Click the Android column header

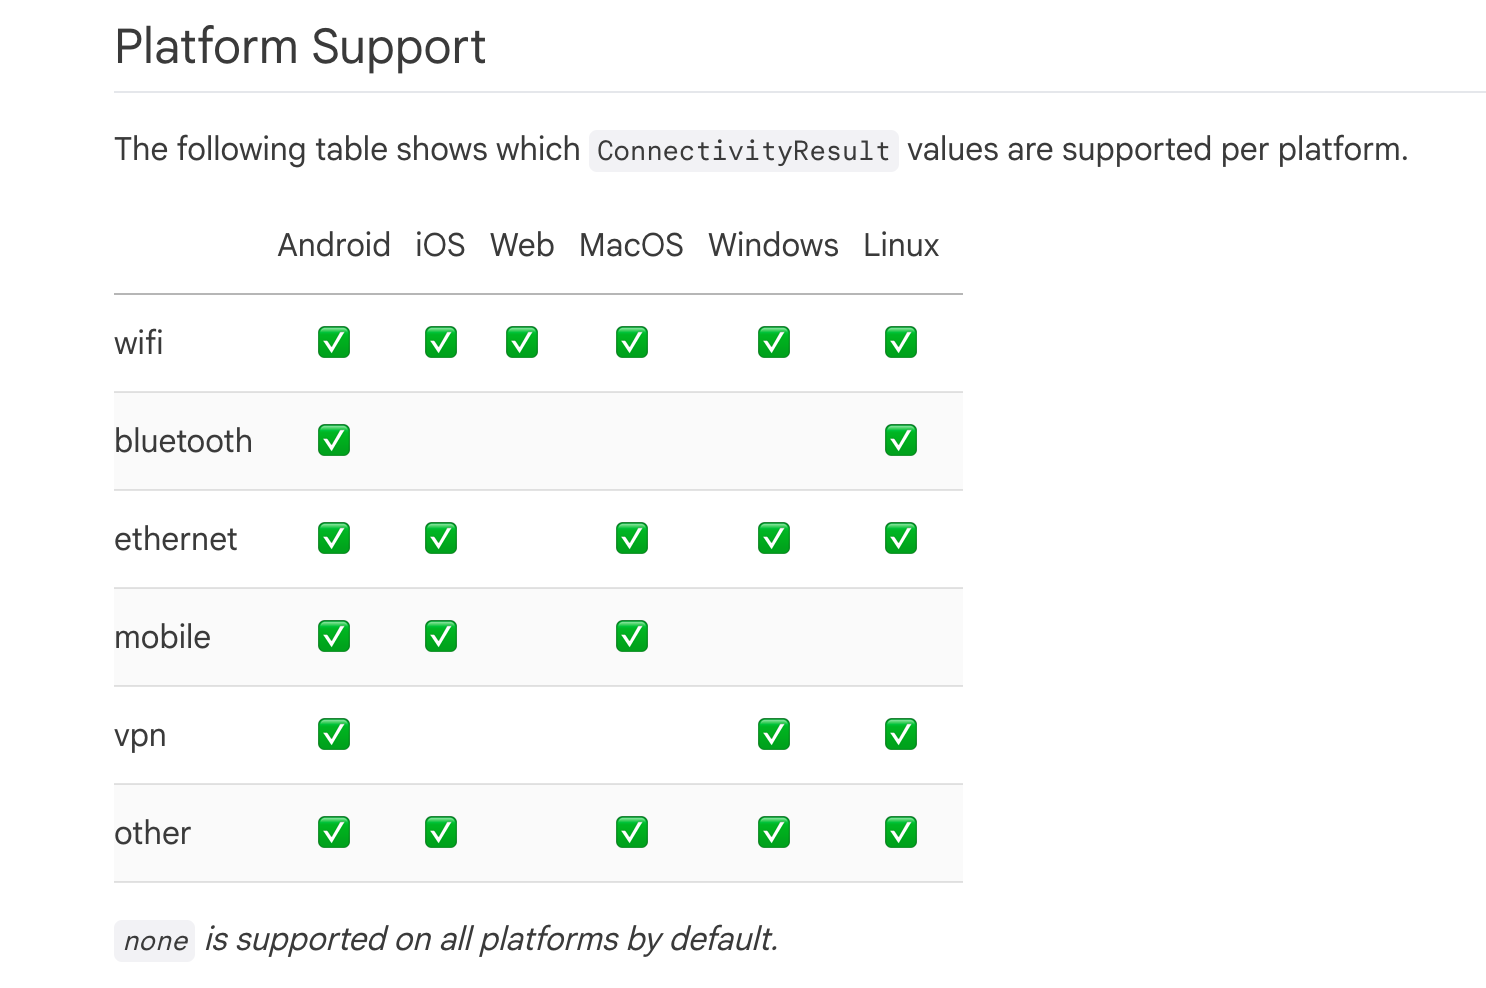click(x=334, y=245)
